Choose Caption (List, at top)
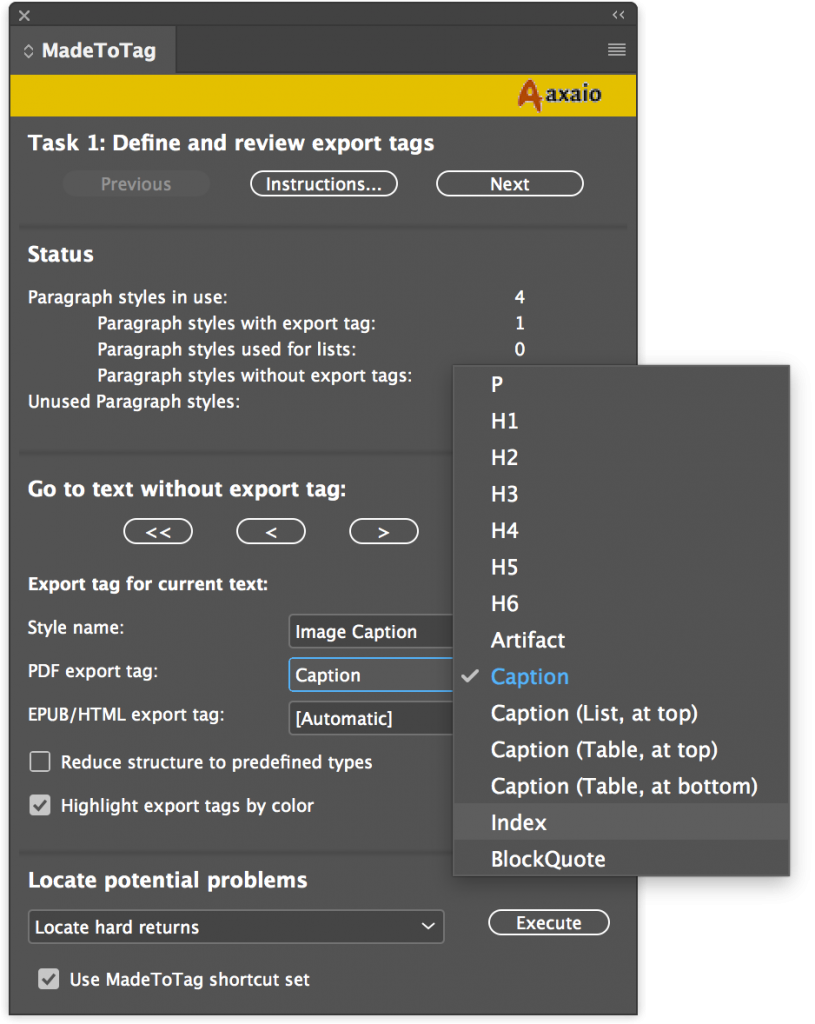This screenshot has height=1024, width=815. 622,713
